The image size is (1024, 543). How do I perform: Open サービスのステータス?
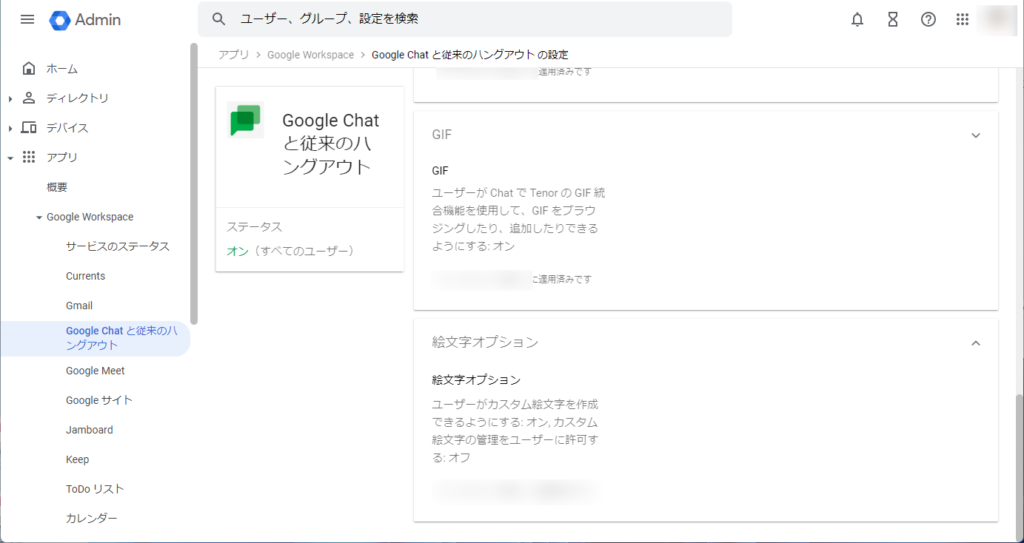point(118,246)
